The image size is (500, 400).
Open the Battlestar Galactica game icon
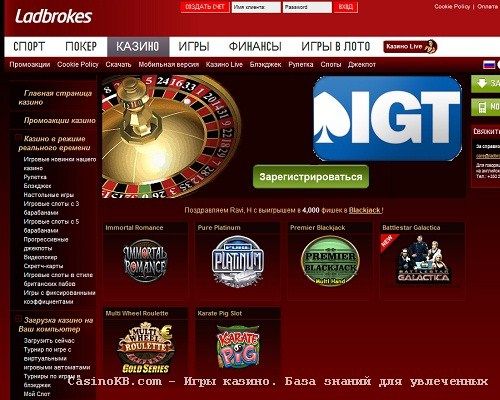(x=423, y=260)
